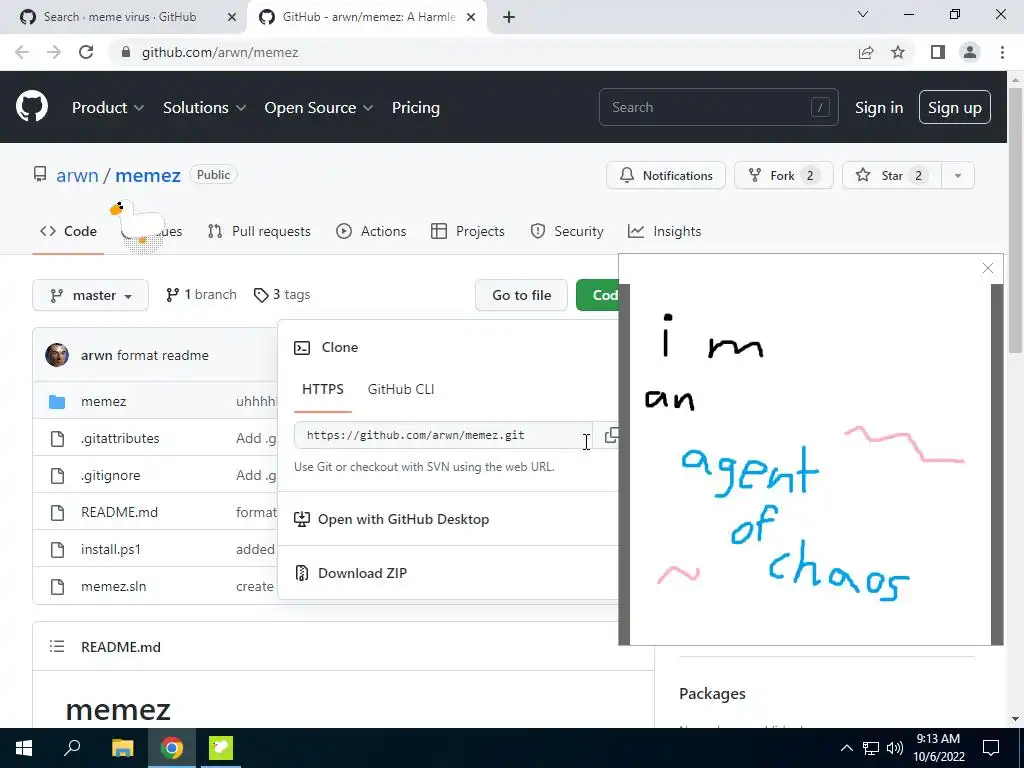
Task: Click the Chrome address bar
Action: pos(483,52)
